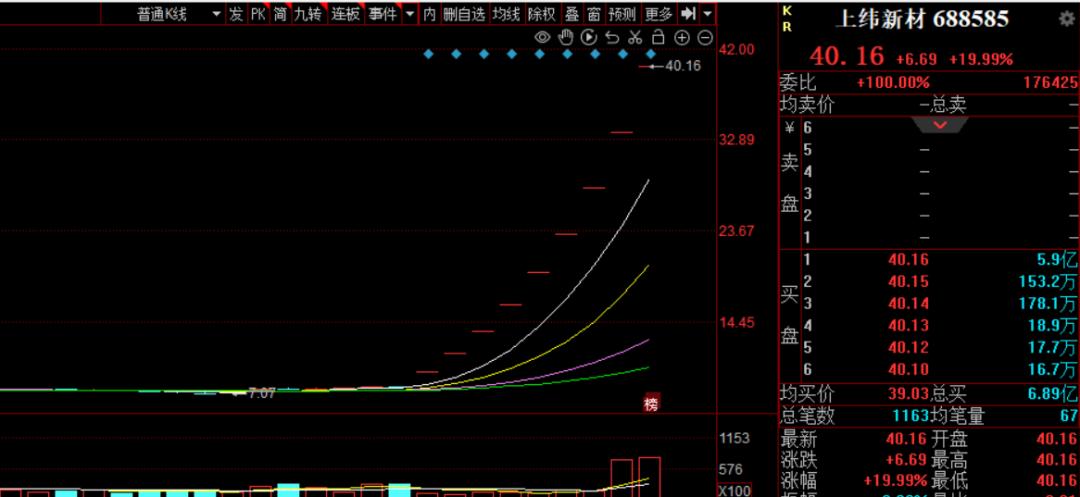Select the hand pan tool
The image size is (1080, 497).
pos(566,38)
